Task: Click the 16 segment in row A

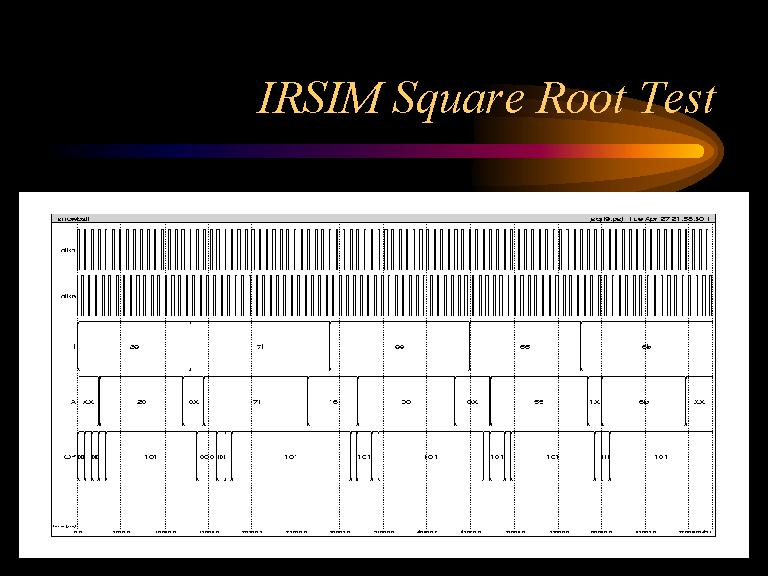Action: [x=334, y=401]
